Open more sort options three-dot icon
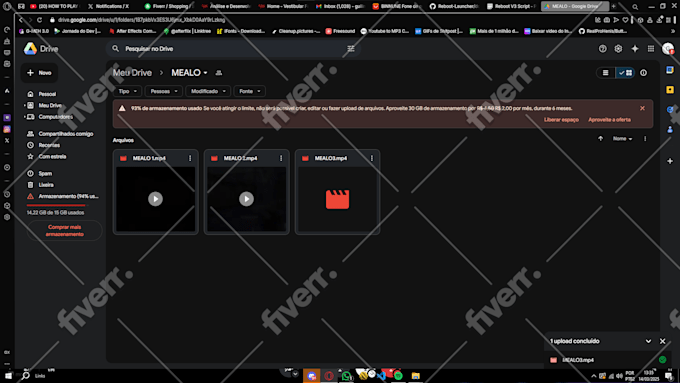 tap(645, 139)
